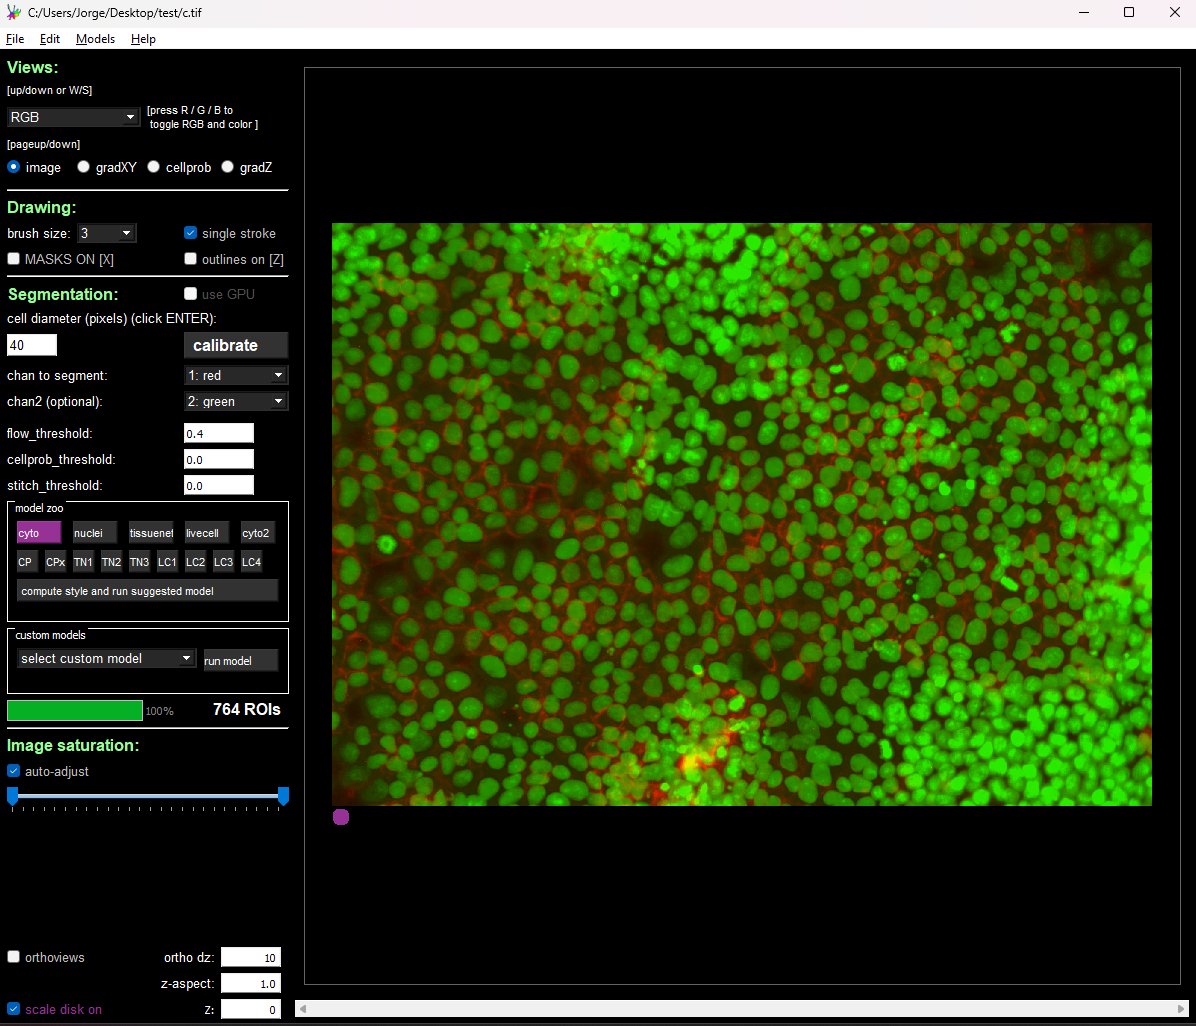Viewport: 1196px width, 1026px height.
Task: Select the TN2 model button
Action: click(x=111, y=562)
